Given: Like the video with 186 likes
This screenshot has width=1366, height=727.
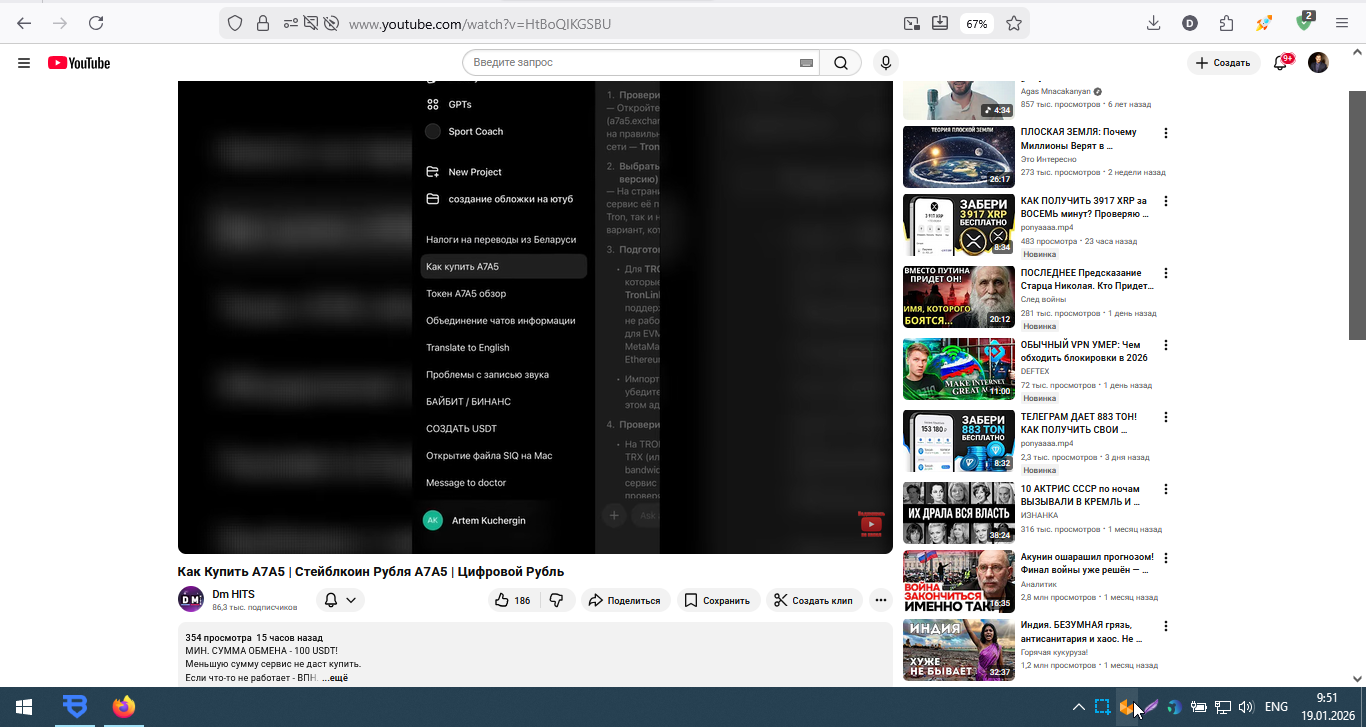Looking at the screenshot, I should (513, 600).
